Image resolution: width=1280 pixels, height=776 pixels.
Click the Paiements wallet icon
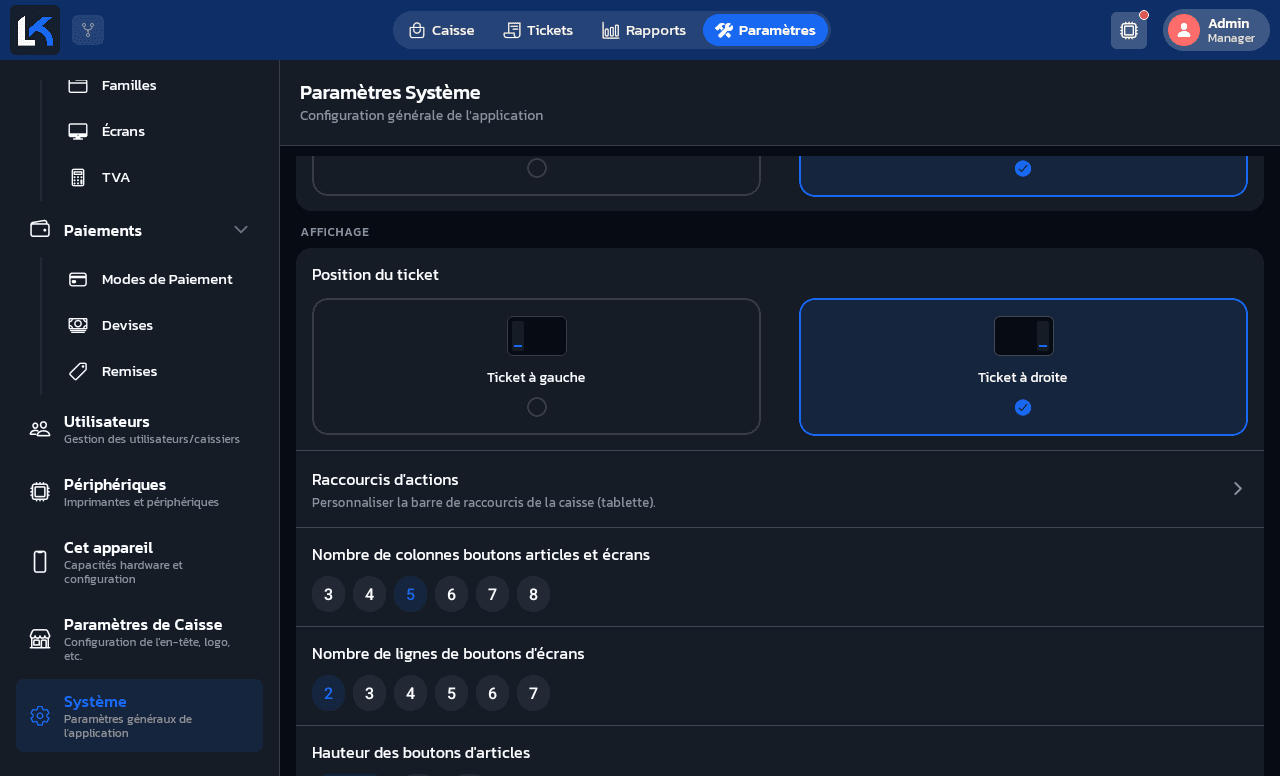click(x=40, y=229)
